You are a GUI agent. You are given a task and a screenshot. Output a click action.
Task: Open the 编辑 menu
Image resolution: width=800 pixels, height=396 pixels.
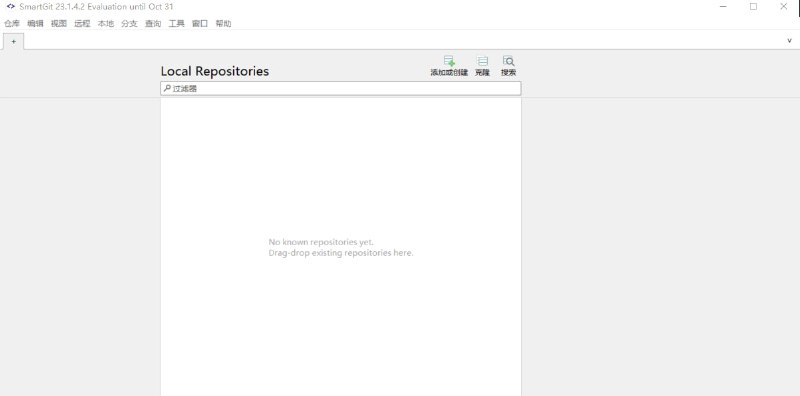(35, 23)
